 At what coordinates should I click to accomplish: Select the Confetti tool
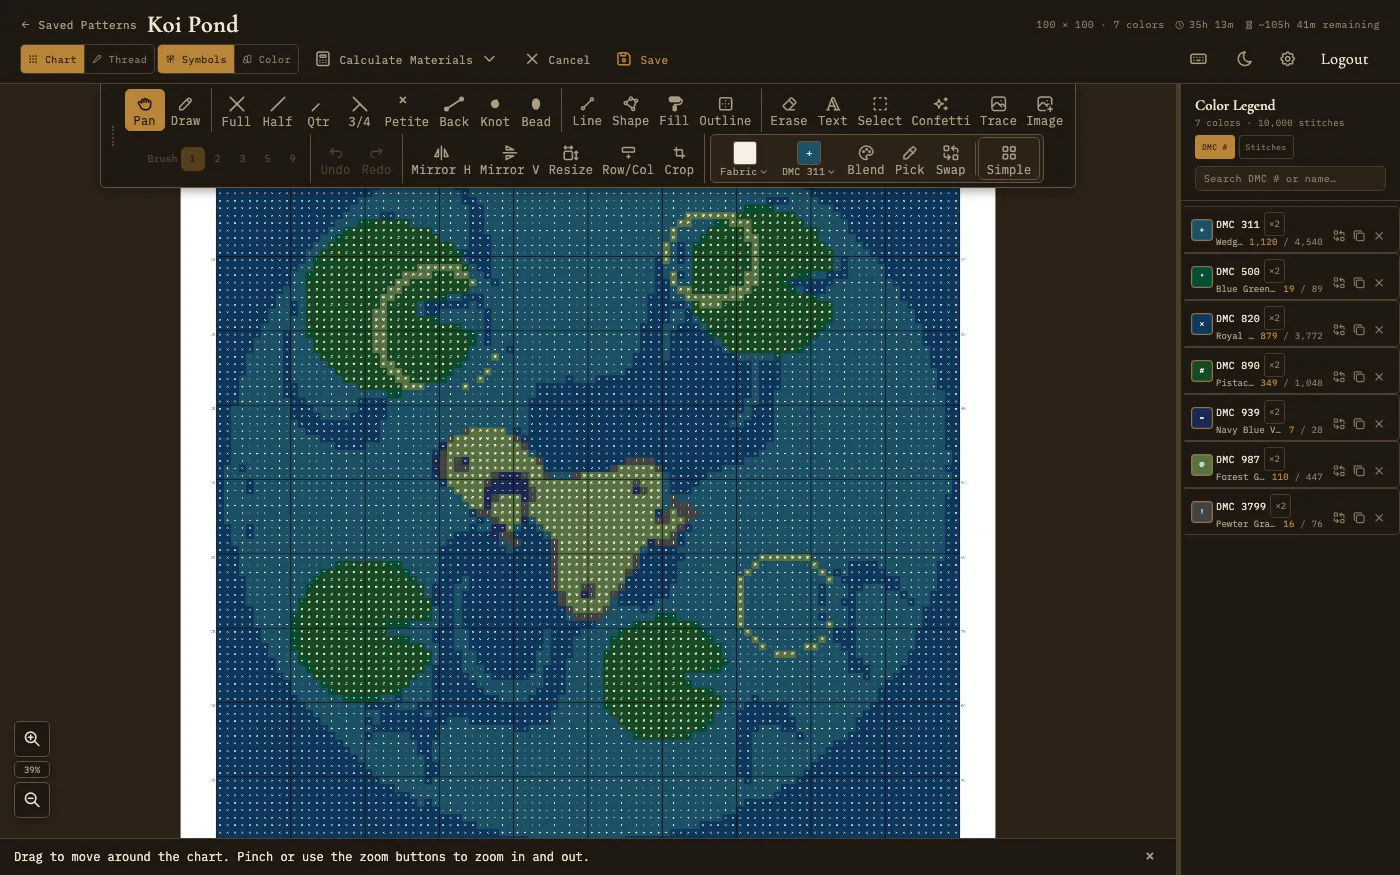[940, 110]
